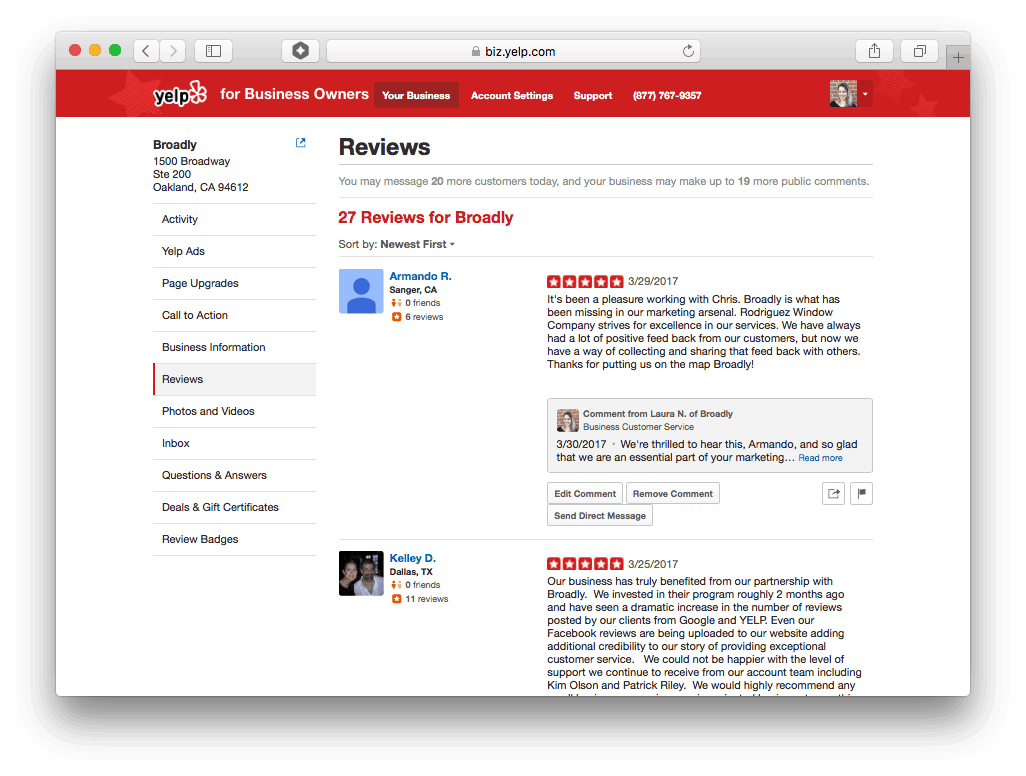This screenshot has height=776, width=1026.
Task: Click Armando R.'s default avatar
Action: tap(361, 291)
